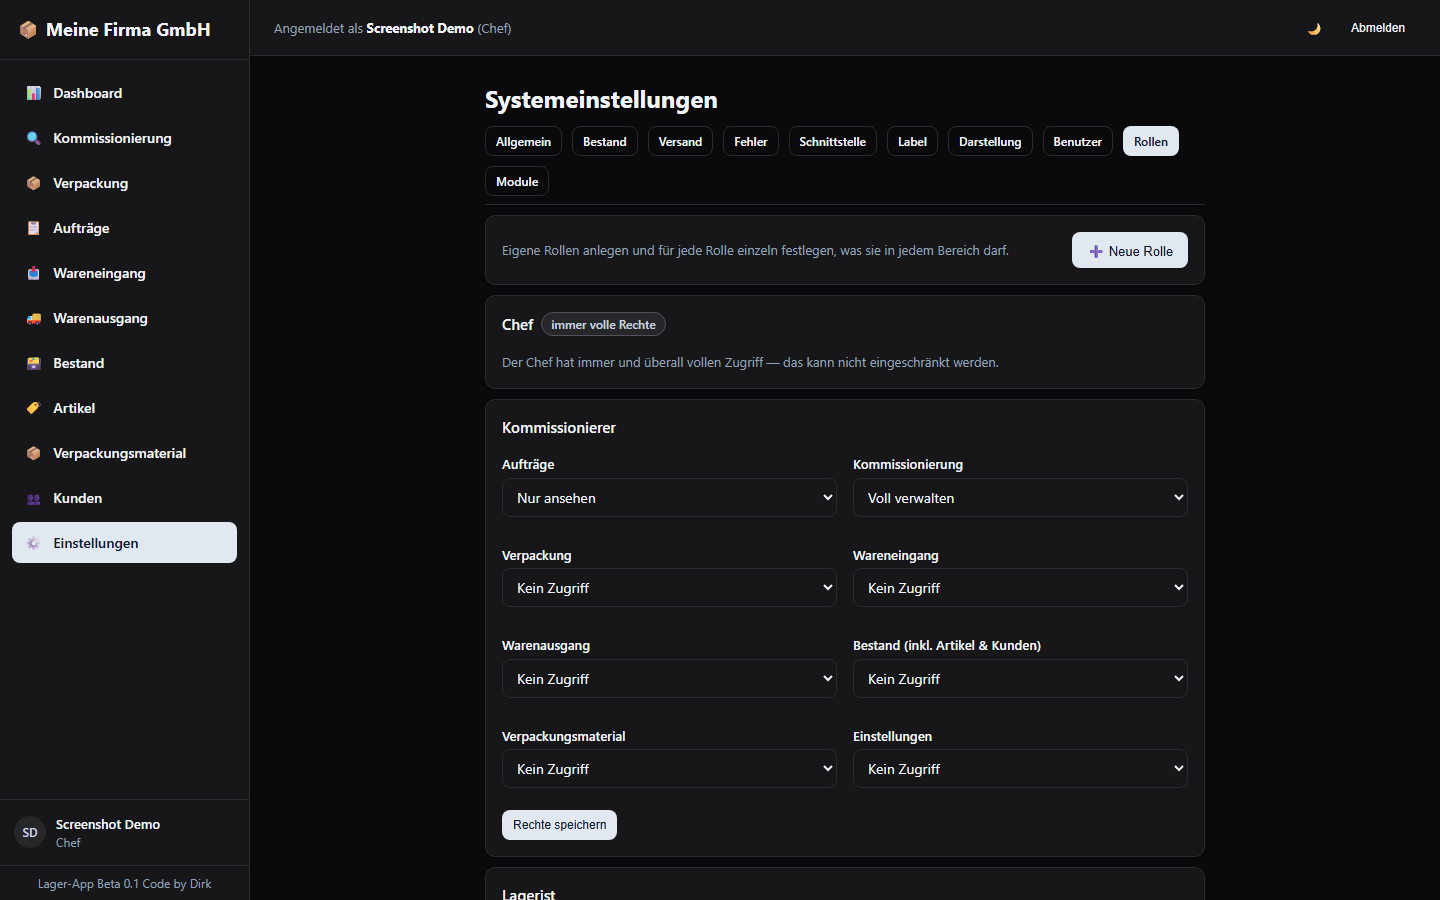Viewport: 1440px width, 900px height.
Task: Open the Warenausgang permission dropdown
Action: [x=669, y=679]
